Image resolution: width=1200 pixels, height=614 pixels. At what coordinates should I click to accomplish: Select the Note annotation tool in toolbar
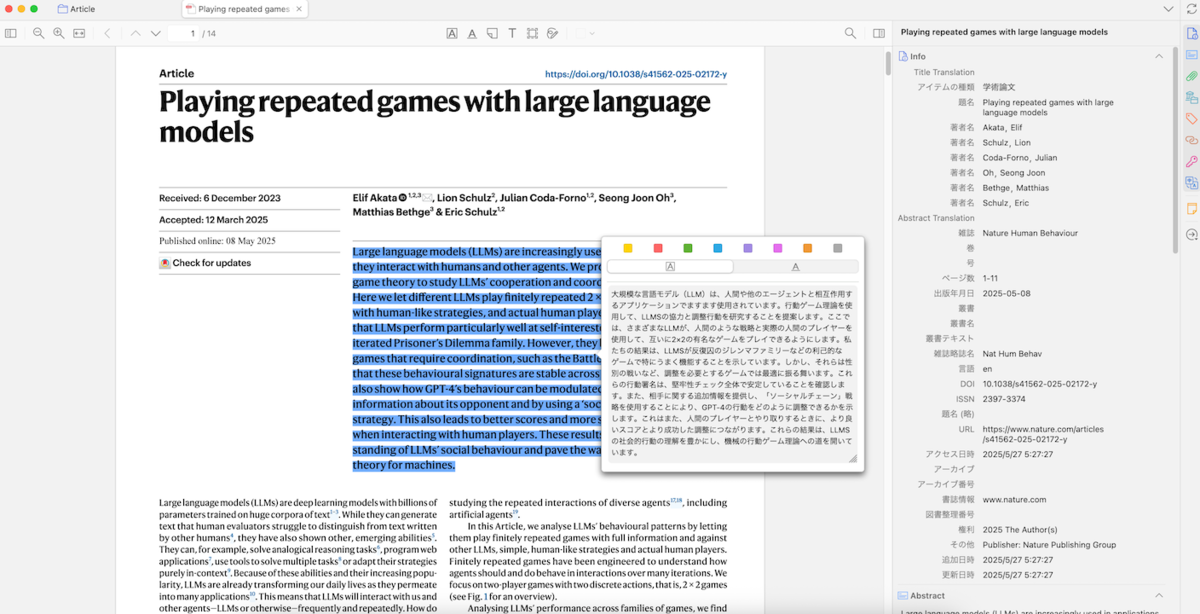[492, 33]
